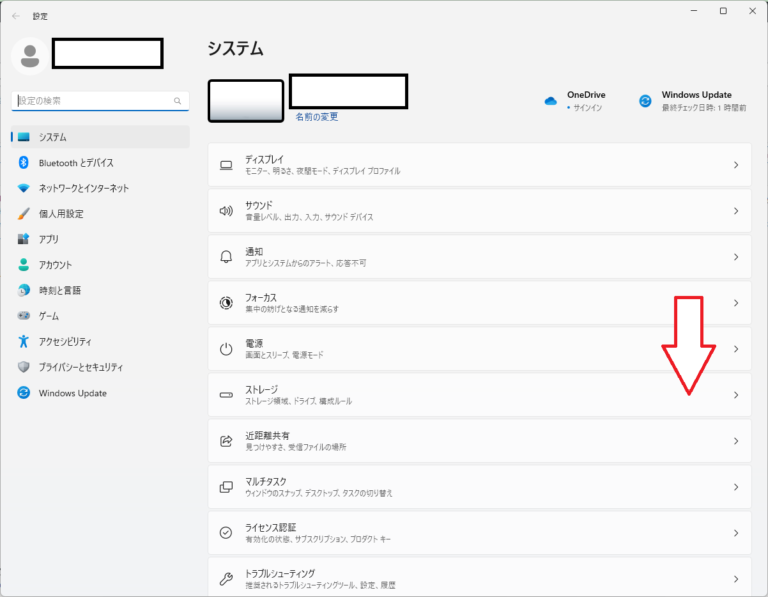Expand the トラブルシューティング row chevron
This screenshot has height=597, width=768.
coord(735,579)
